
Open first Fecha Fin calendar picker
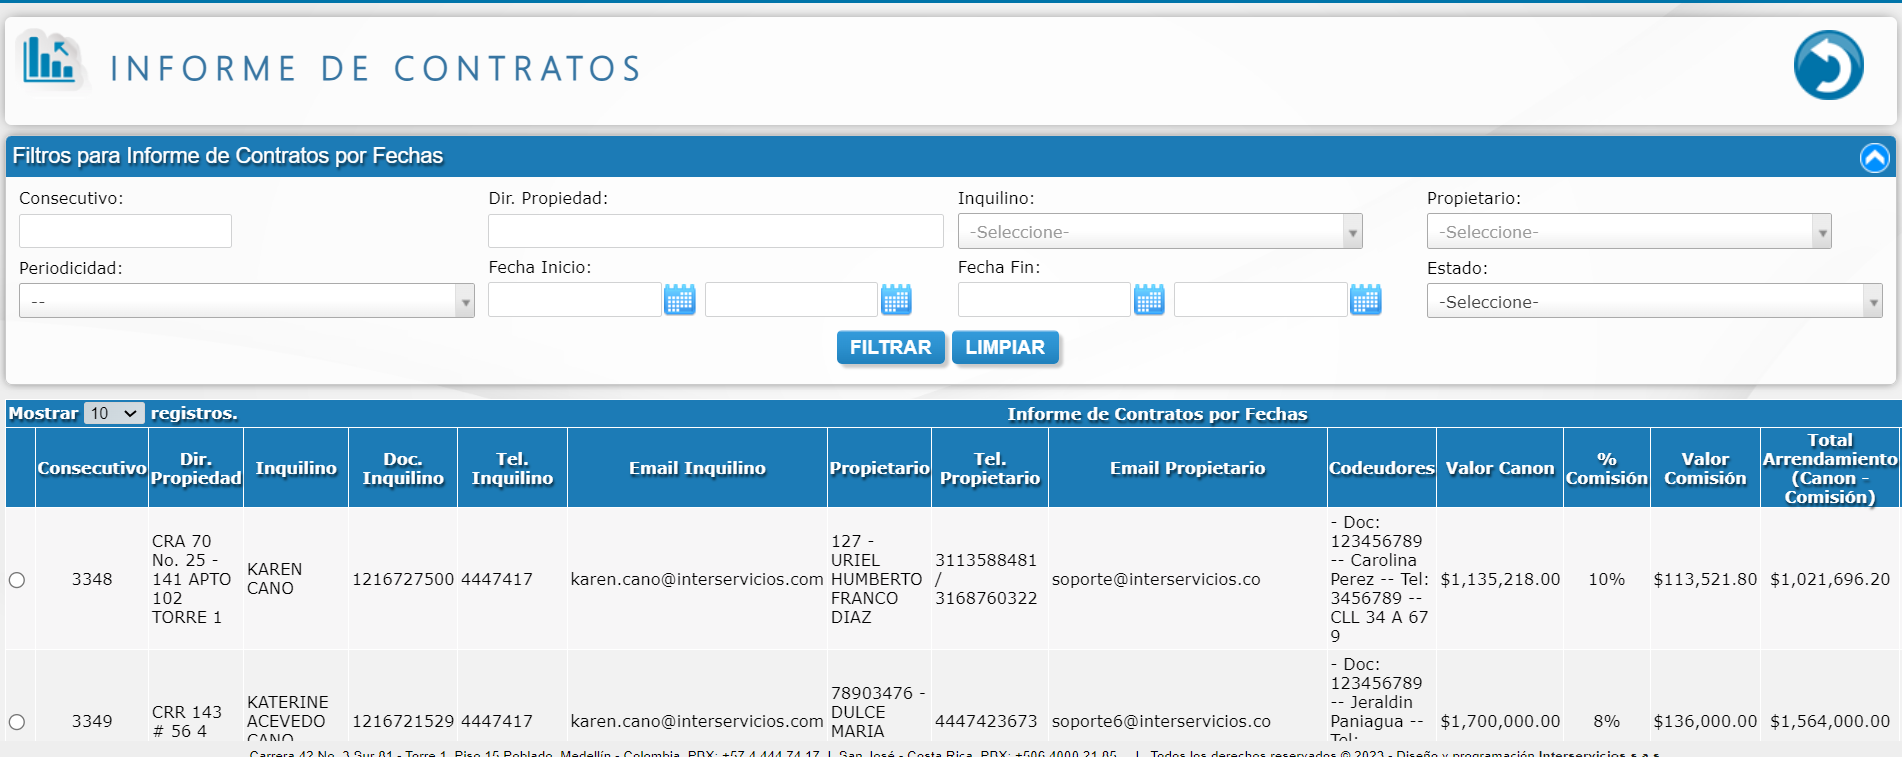1149,299
